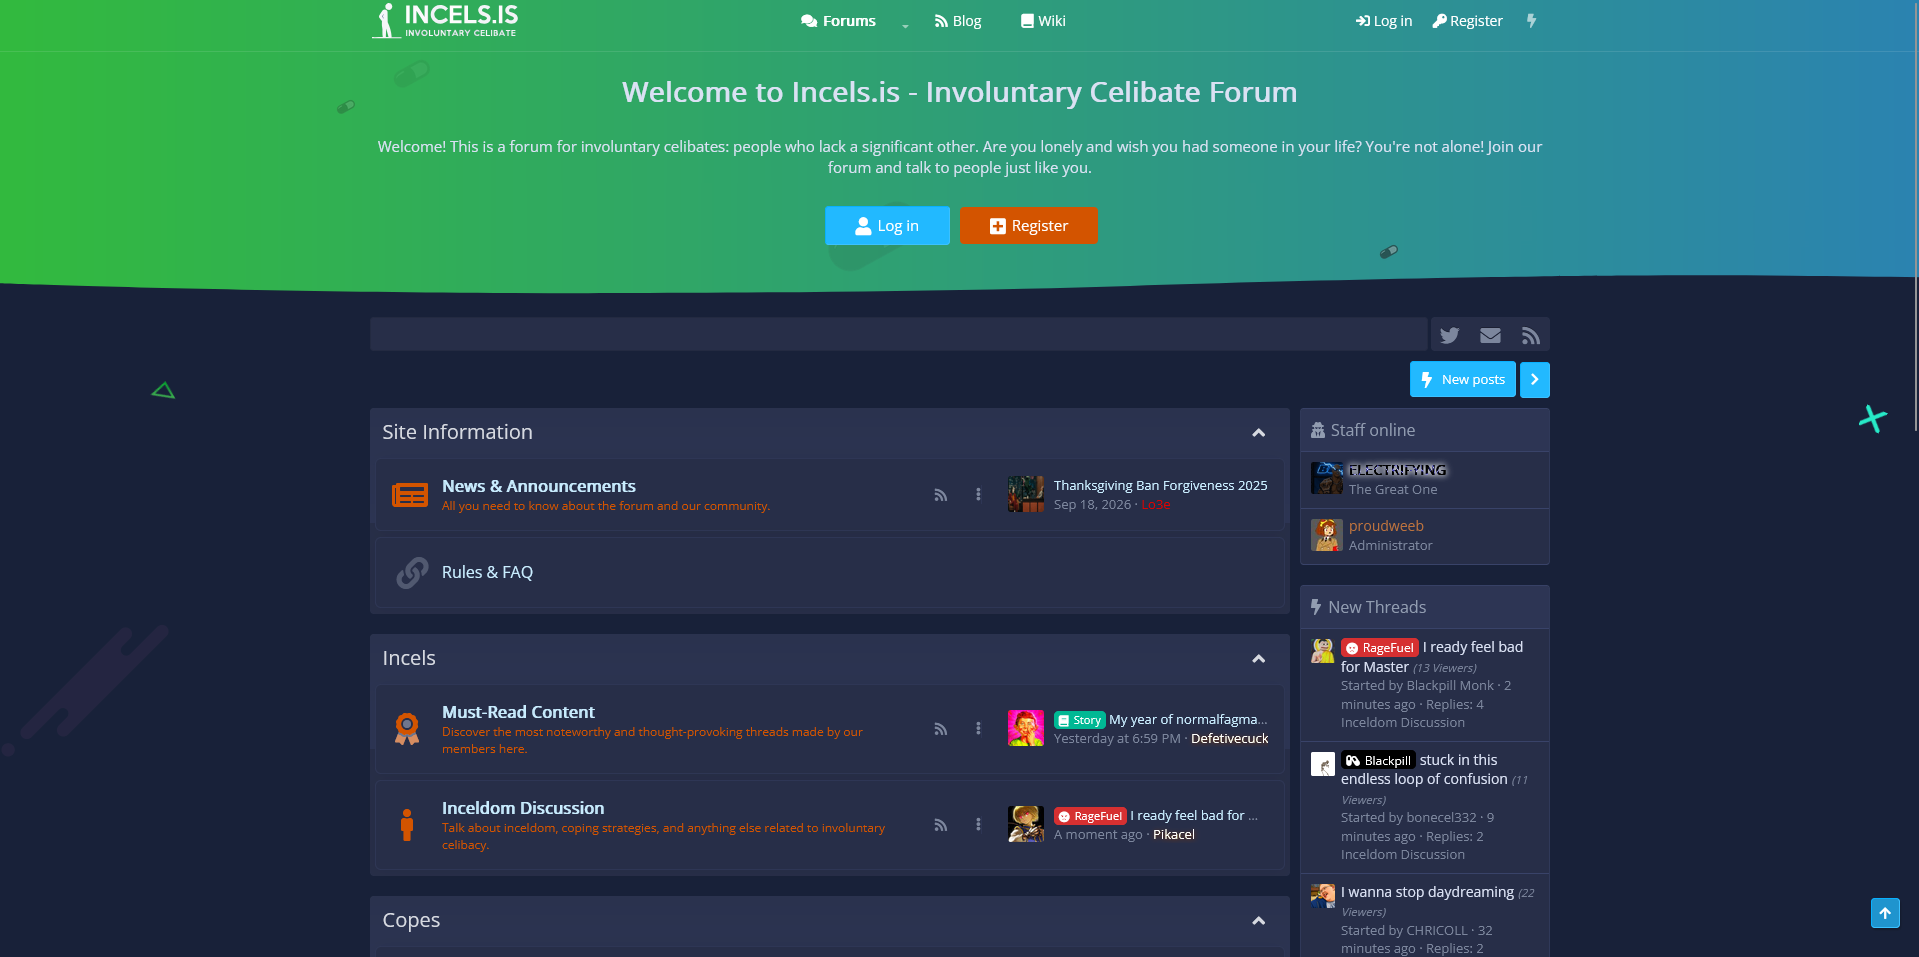Collapse the Site Information section

point(1258,433)
